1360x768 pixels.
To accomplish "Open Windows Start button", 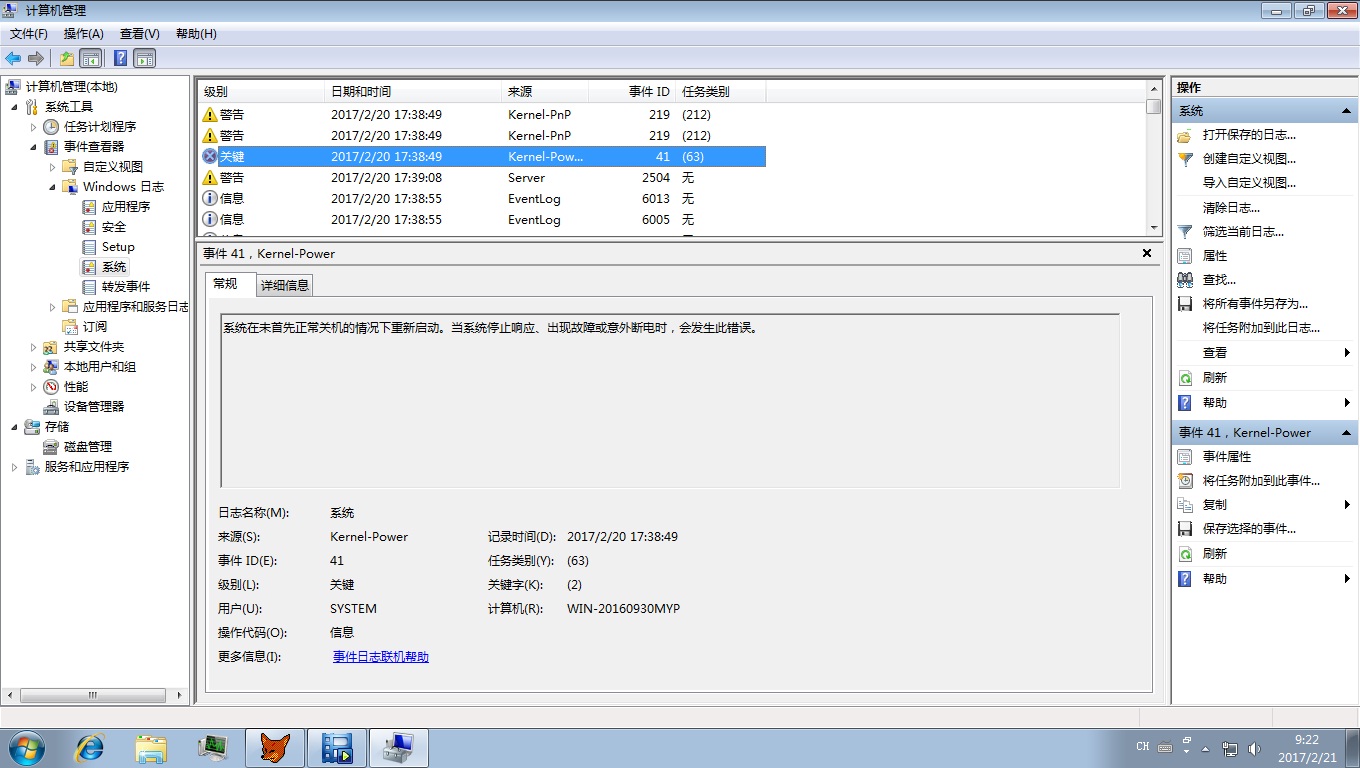I will tap(26, 748).
